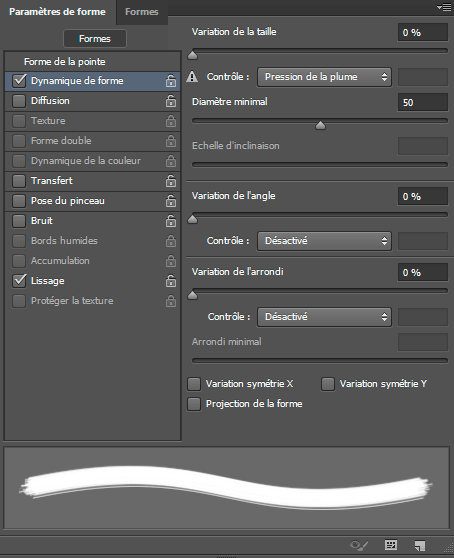Image resolution: width=454 pixels, height=558 pixels.
Task: Toggle lock icon for Bruit
Action: pos(171,221)
